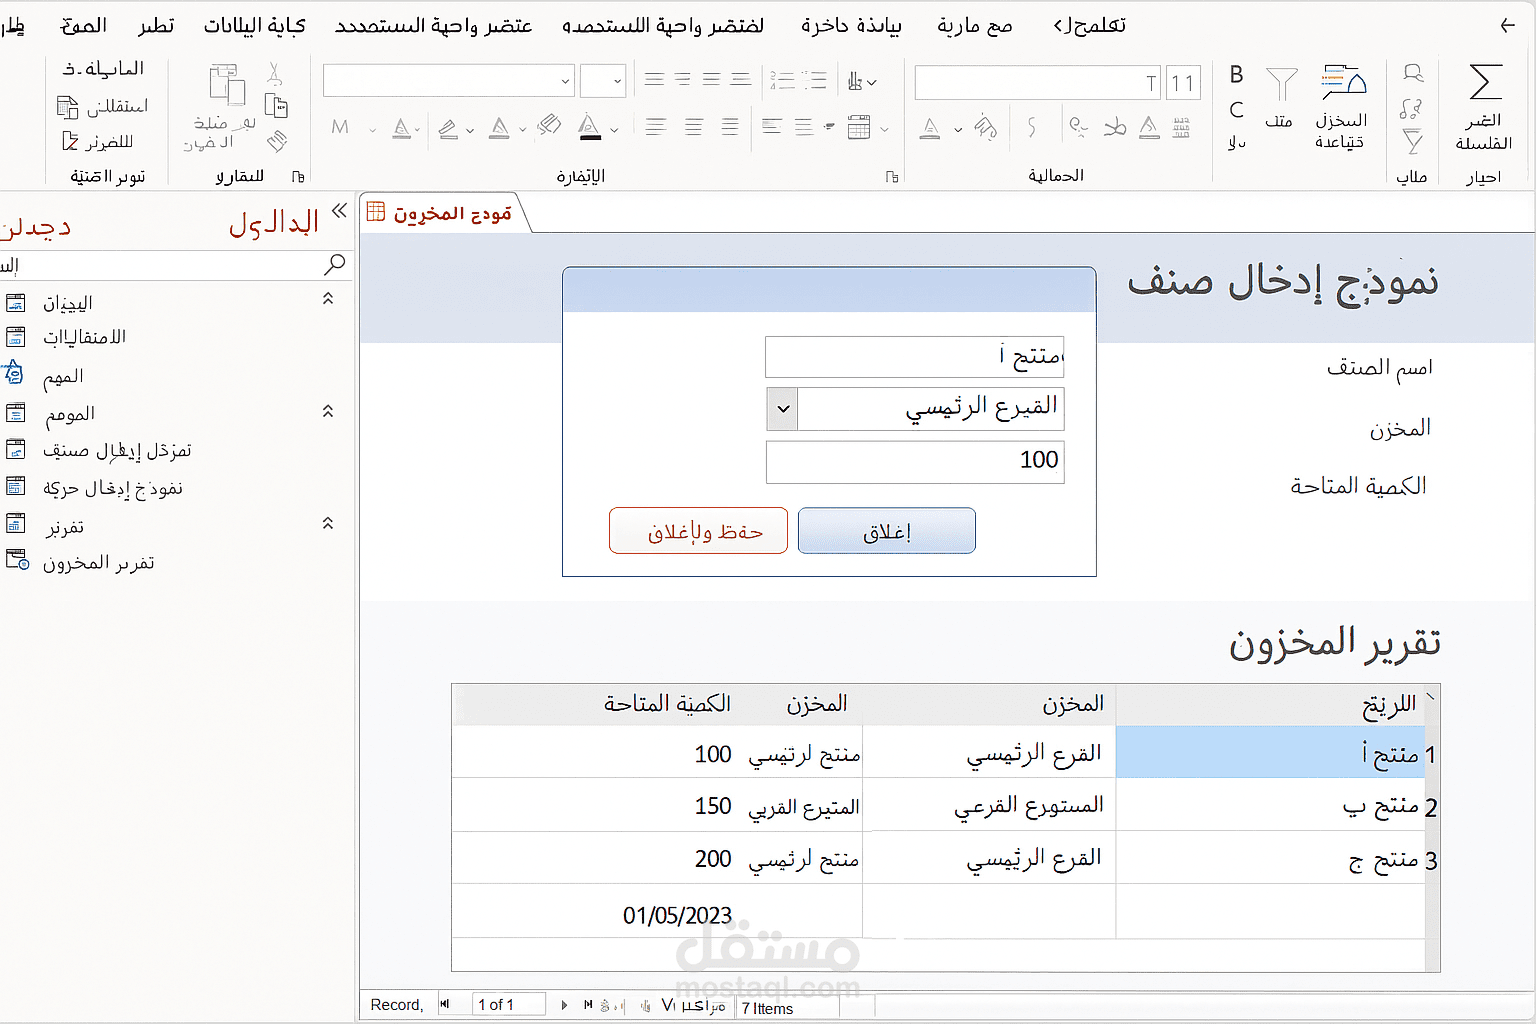
Task: Select the Sum (Σ) totals icon
Action: click(1486, 80)
